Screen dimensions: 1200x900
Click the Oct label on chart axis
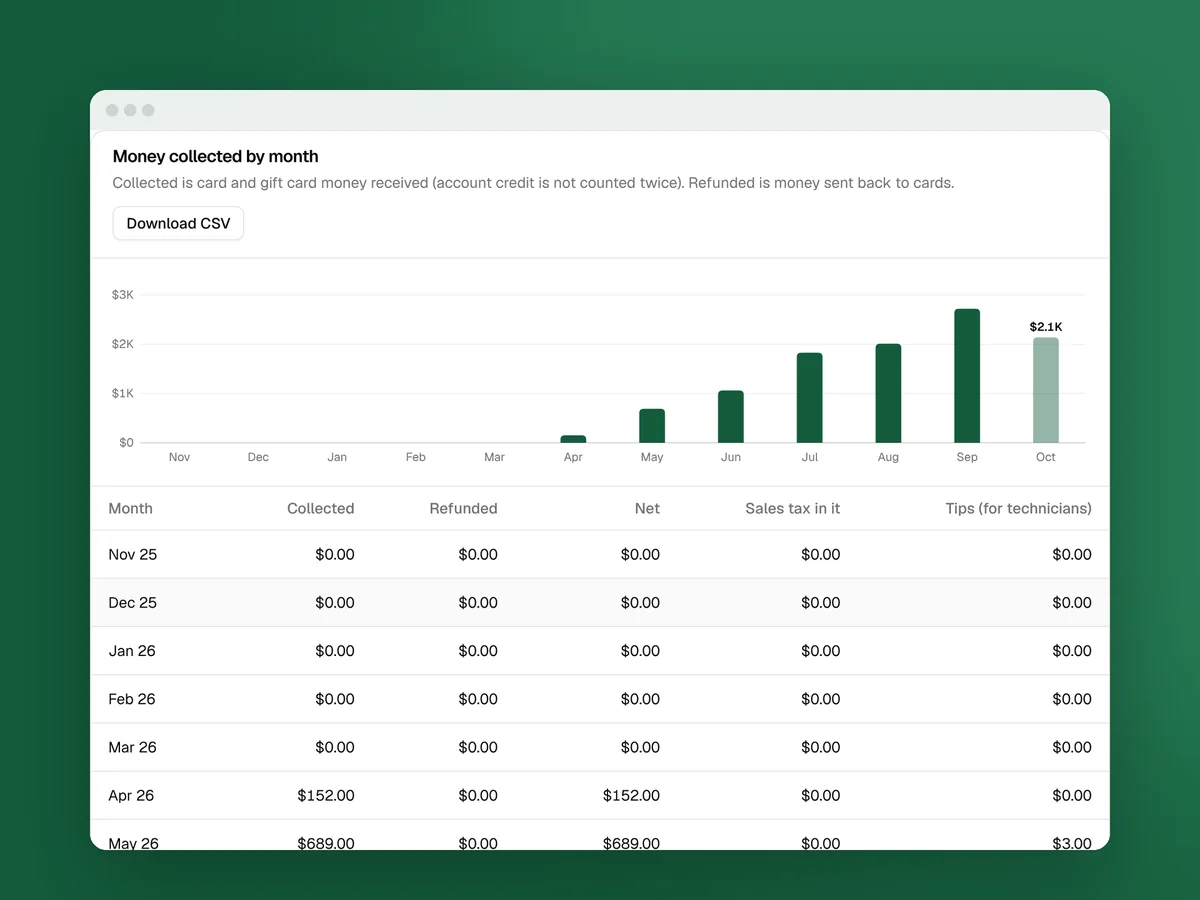point(1046,457)
